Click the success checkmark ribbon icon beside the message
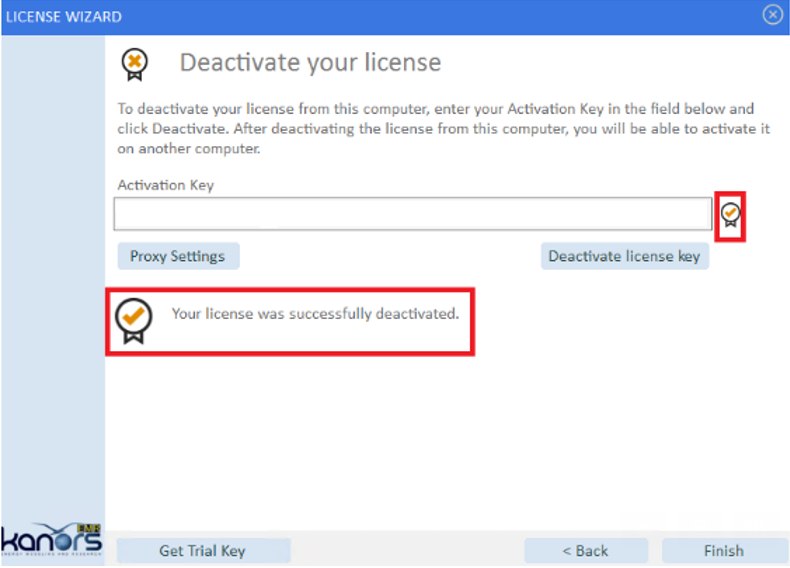790x568 pixels. click(x=134, y=321)
